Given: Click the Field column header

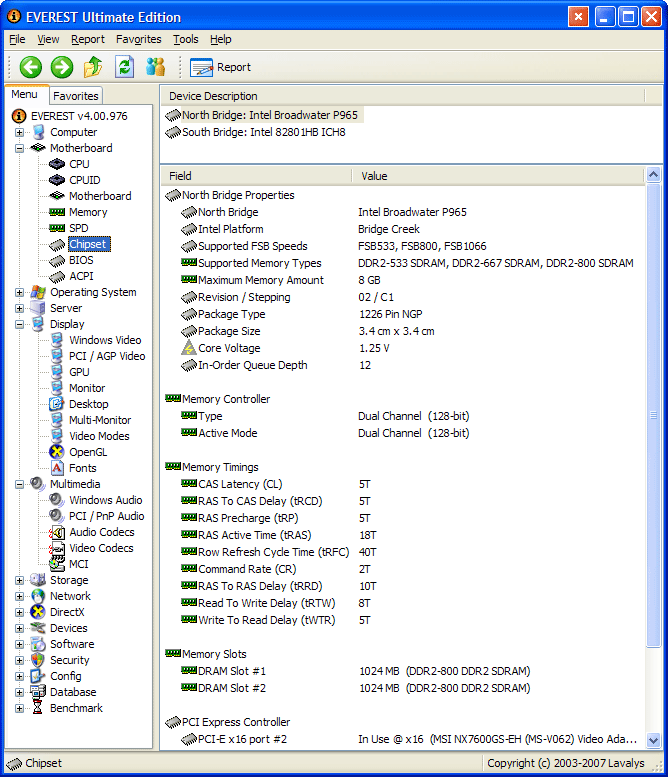Looking at the screenshot, I should (256, 176).
